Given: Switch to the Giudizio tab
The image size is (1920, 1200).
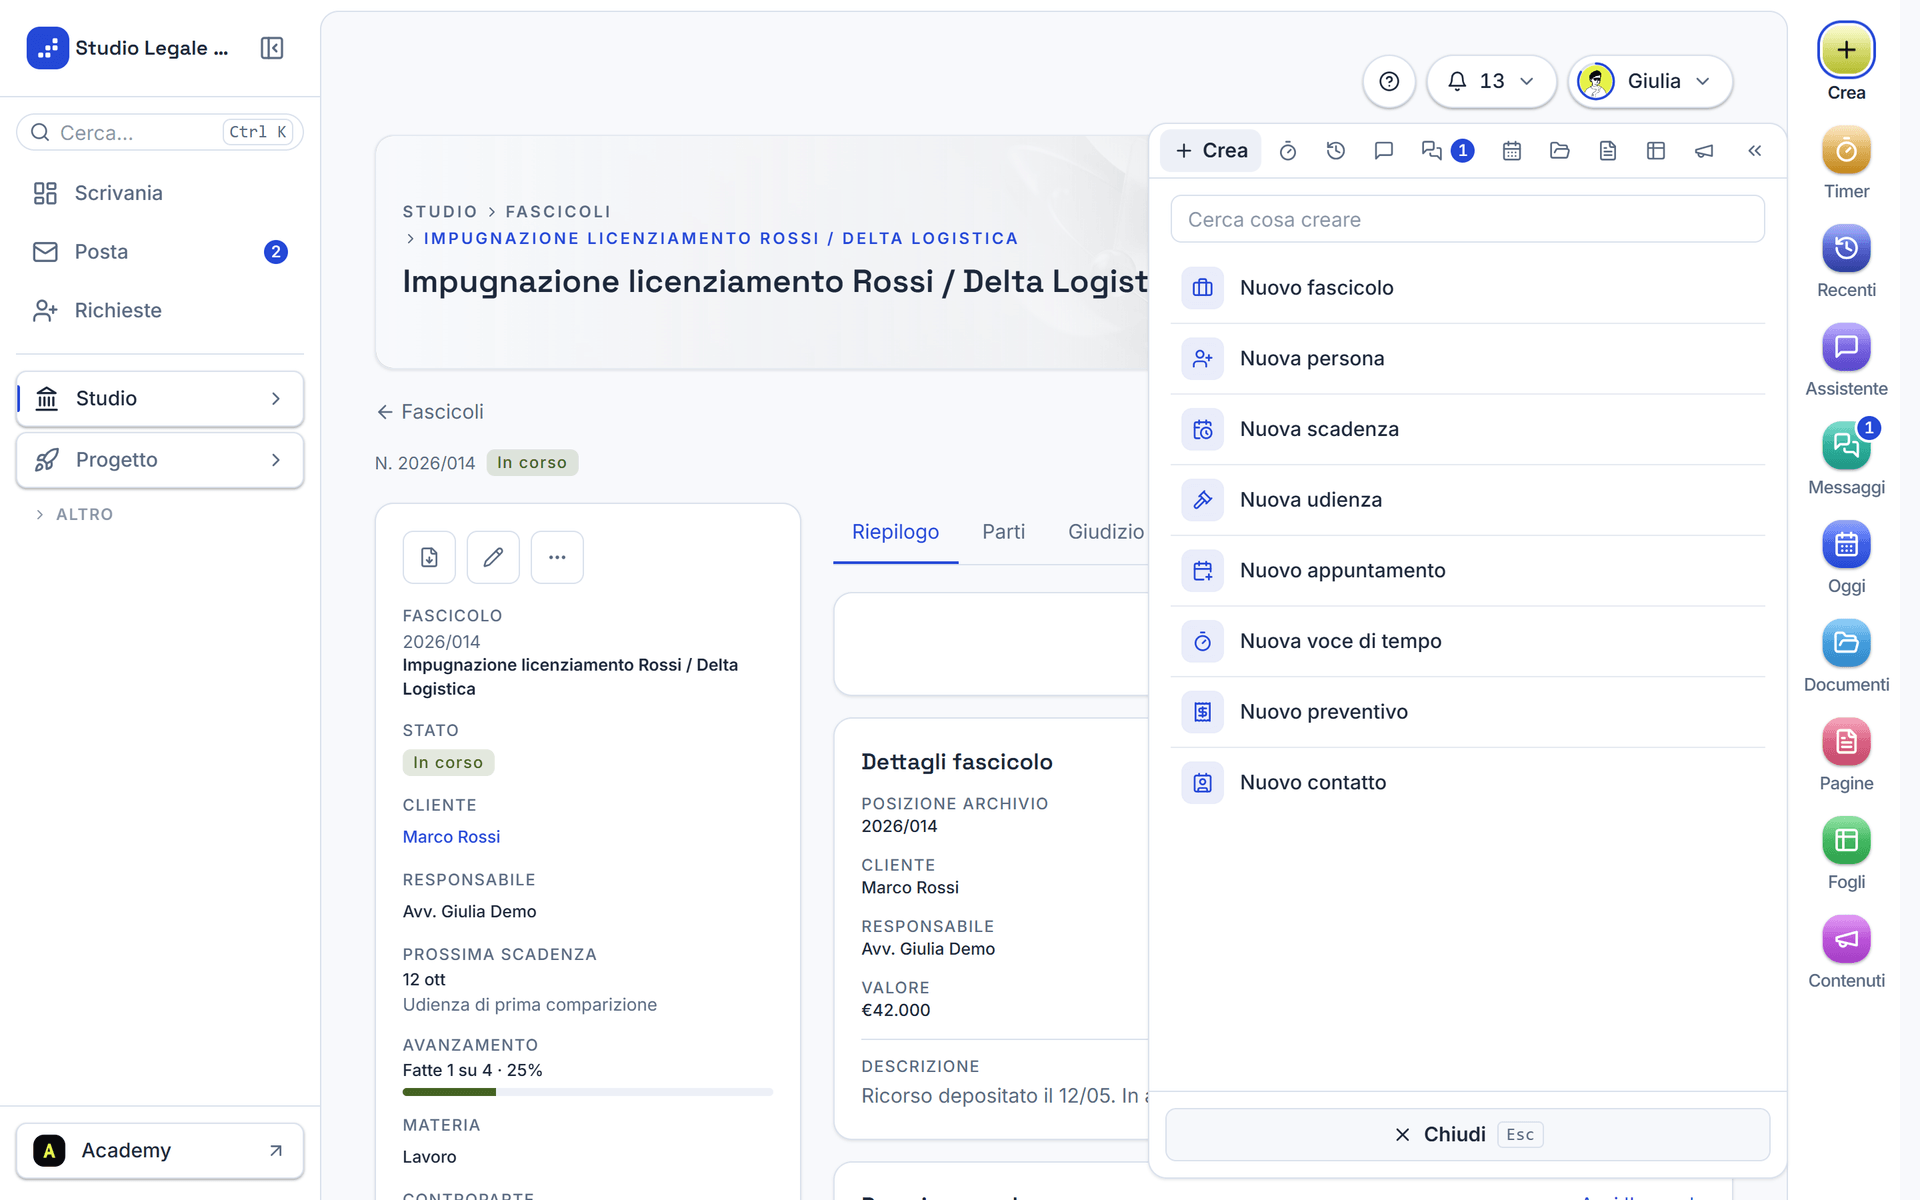Looking at the screenshot, I should tap(1105, 532).
